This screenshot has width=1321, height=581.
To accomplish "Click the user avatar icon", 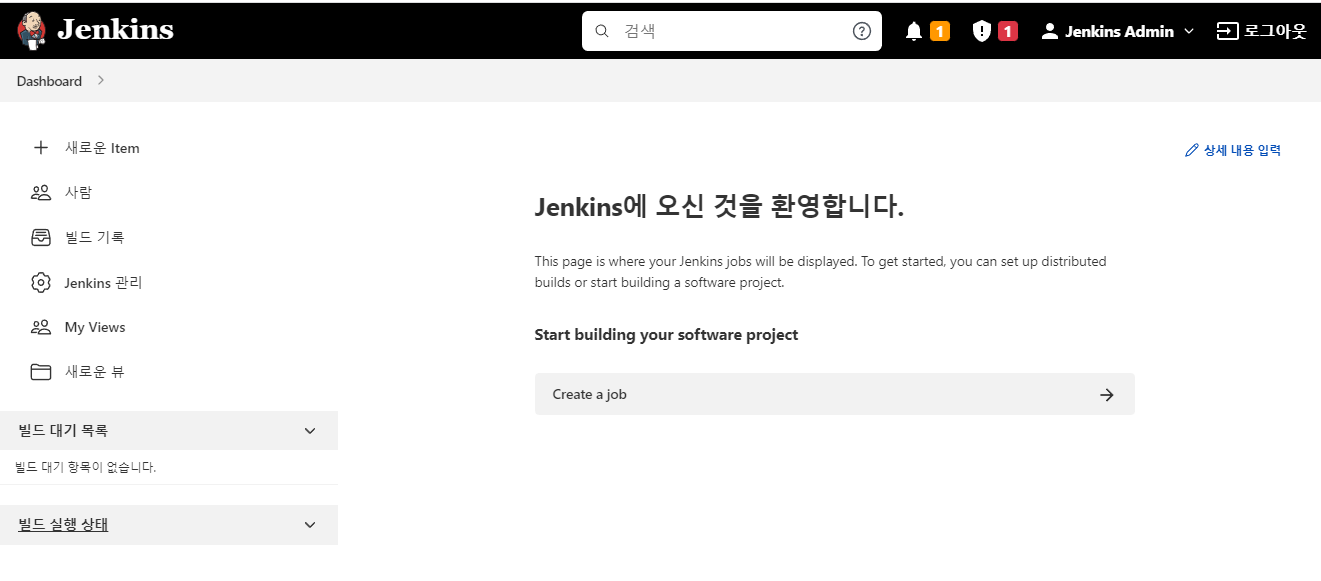I will 1049,31.
